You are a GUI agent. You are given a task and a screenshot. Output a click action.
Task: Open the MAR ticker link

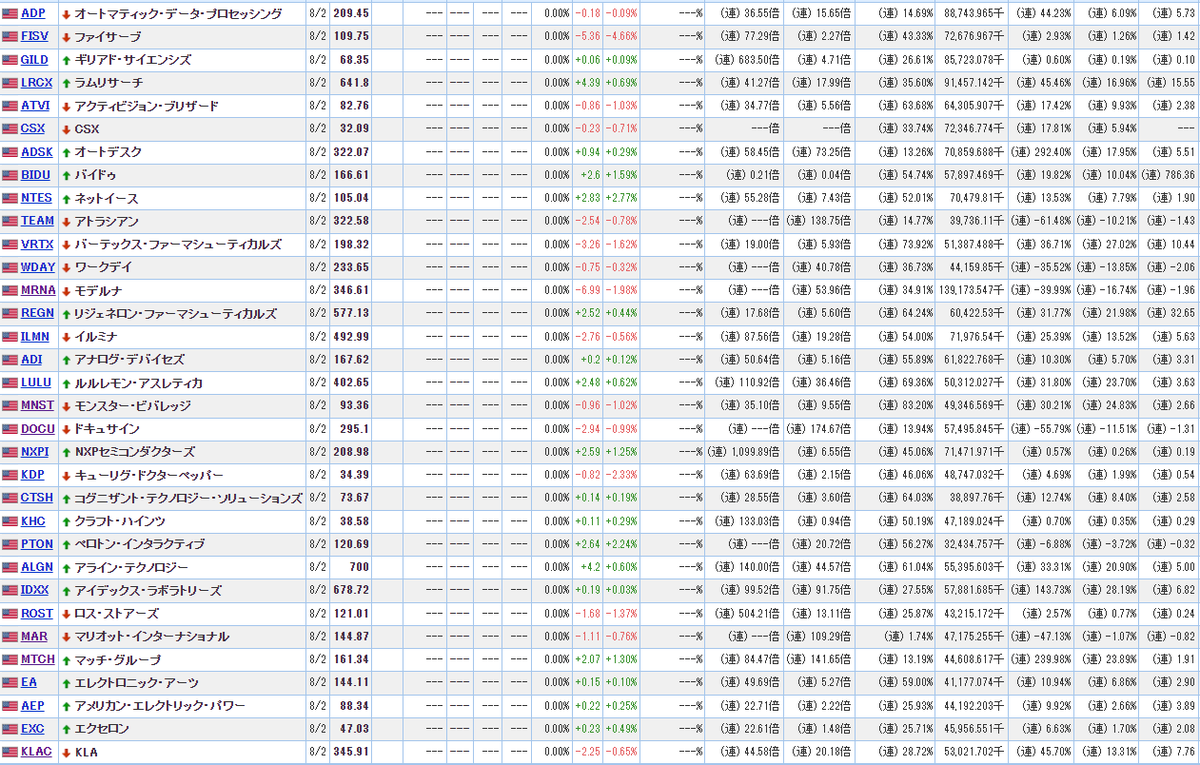(34, 636)
